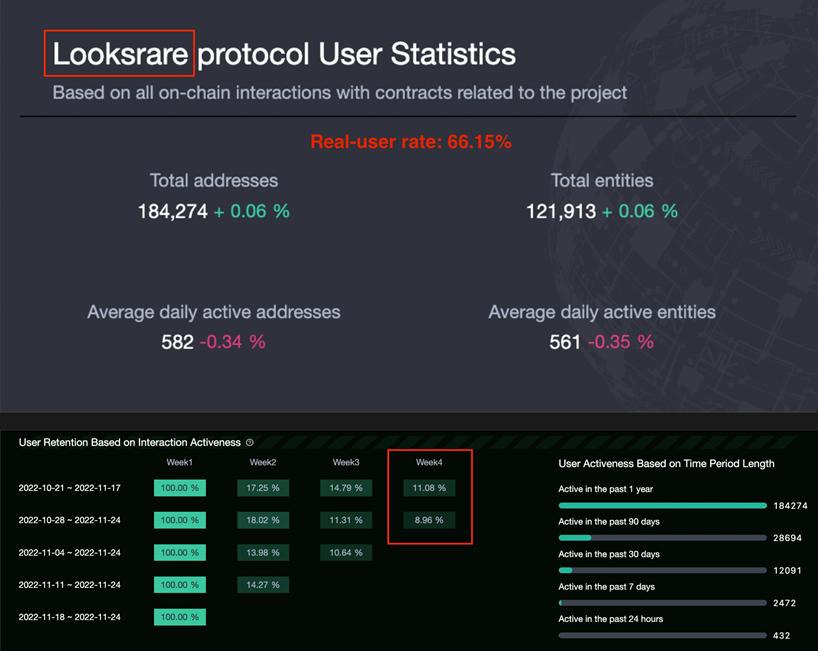Select the Week2 column header

pos(263,462)
